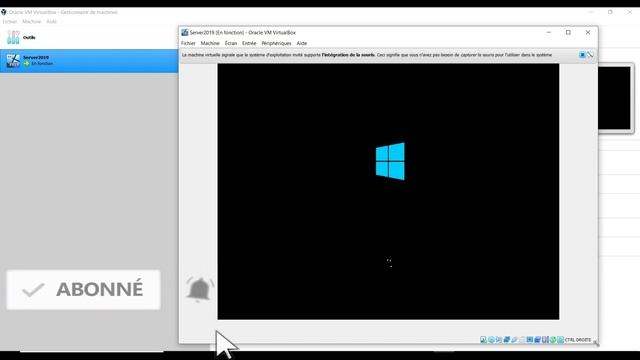Select Outils entry in VirtualBox Manager
The image size is (640, 360).
[89, 38]
